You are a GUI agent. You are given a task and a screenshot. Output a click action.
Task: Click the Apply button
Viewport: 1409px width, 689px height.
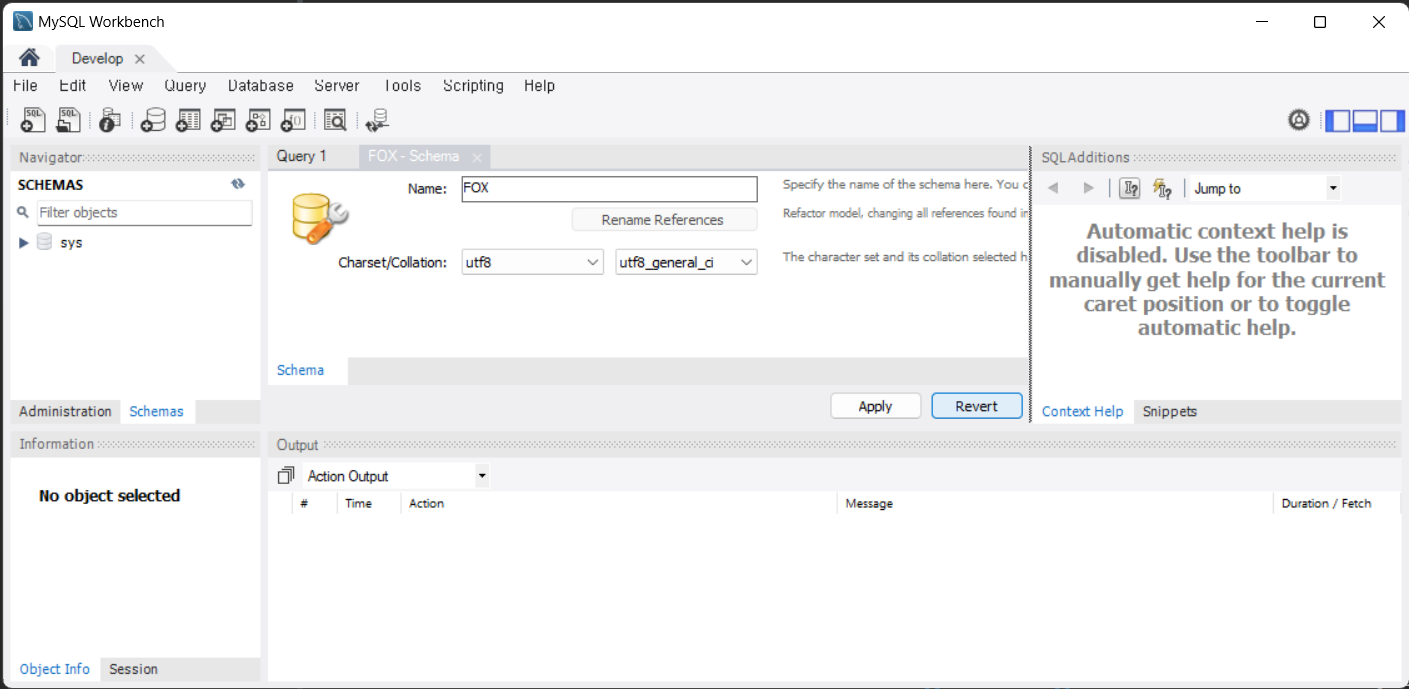(875, 406)
